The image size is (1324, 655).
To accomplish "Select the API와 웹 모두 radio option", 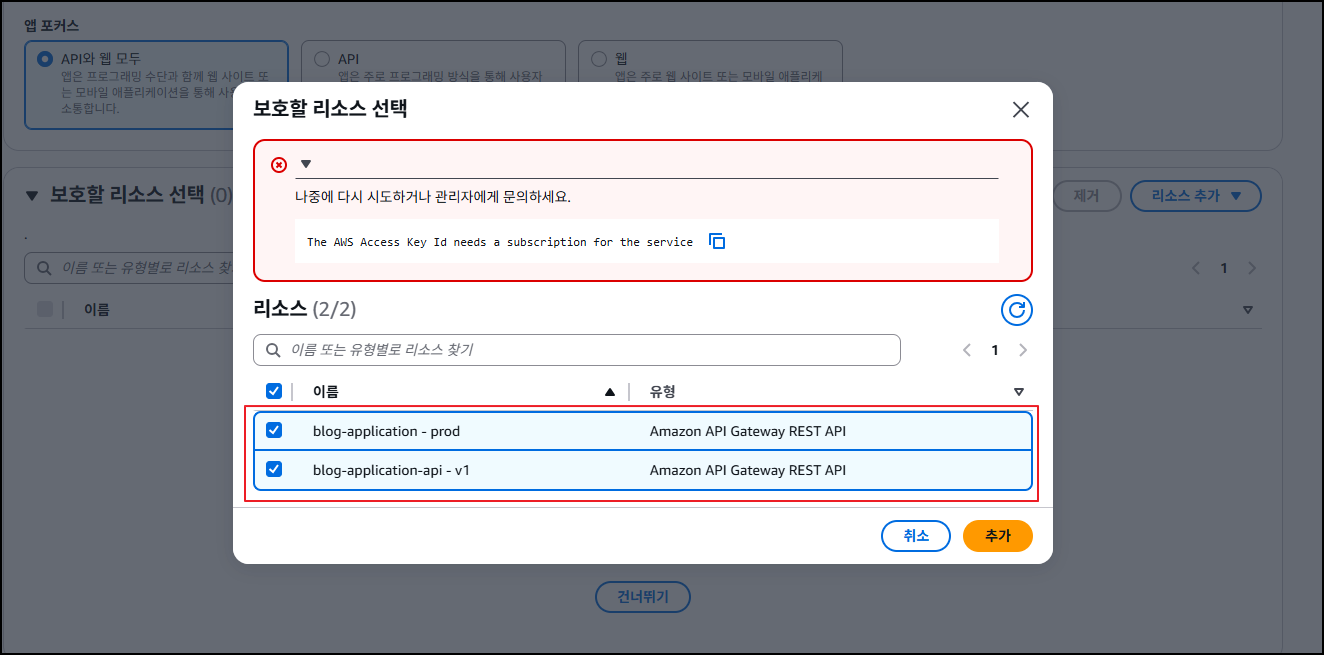I will (x=45, y=59).
